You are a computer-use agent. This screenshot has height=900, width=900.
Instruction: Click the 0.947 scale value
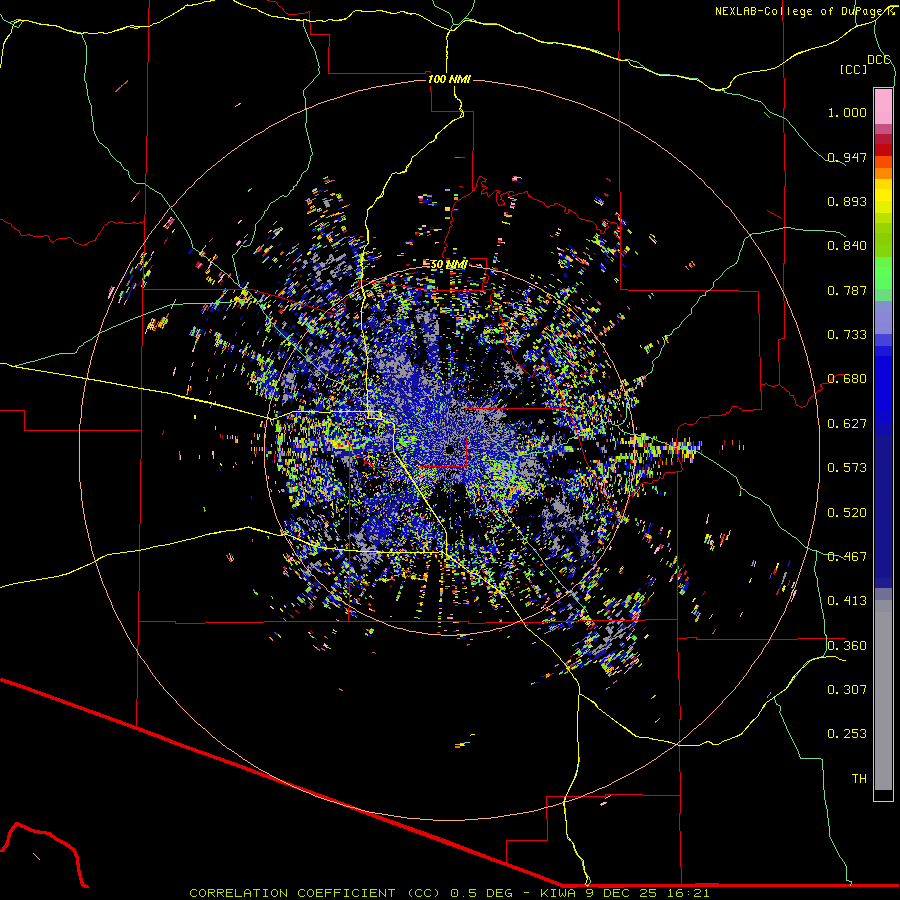(x=847, y=157)
